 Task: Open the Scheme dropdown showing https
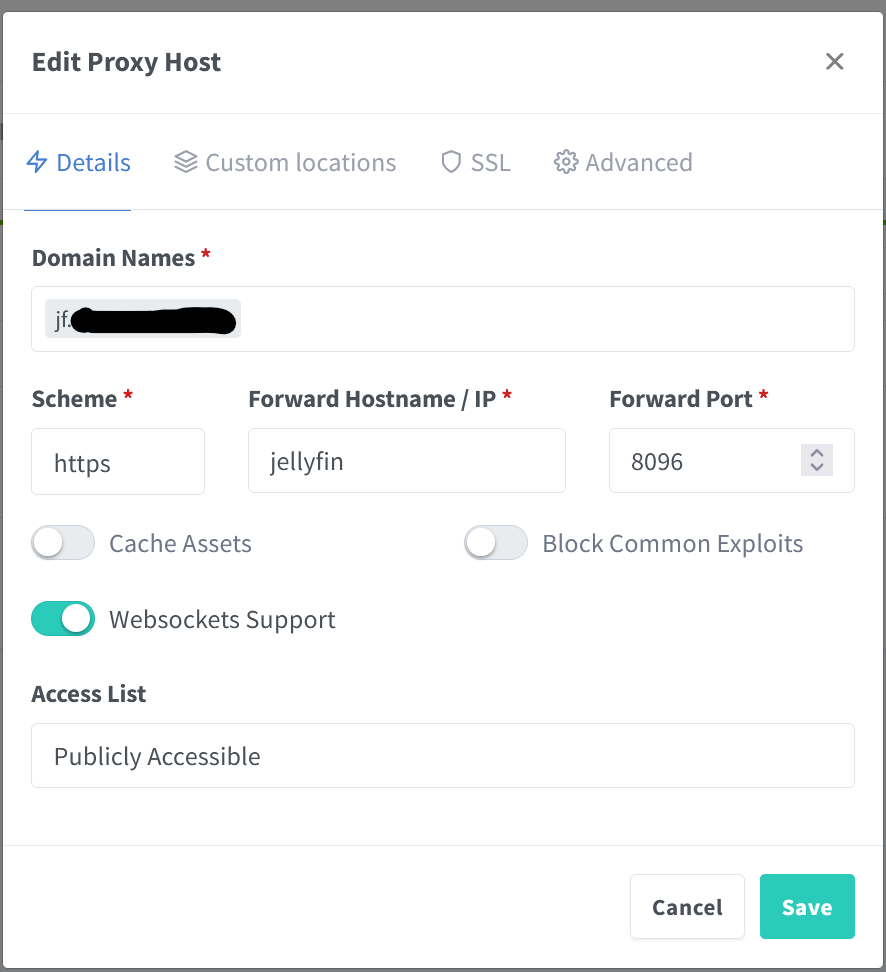tap(118, 462)
